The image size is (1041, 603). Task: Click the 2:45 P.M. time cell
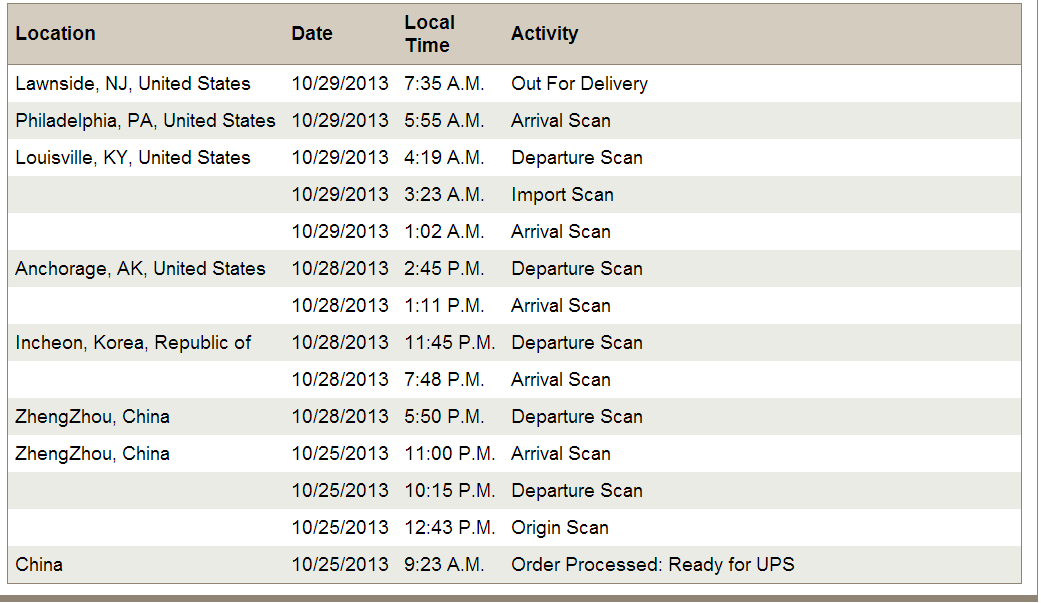[x=444, y=269]
